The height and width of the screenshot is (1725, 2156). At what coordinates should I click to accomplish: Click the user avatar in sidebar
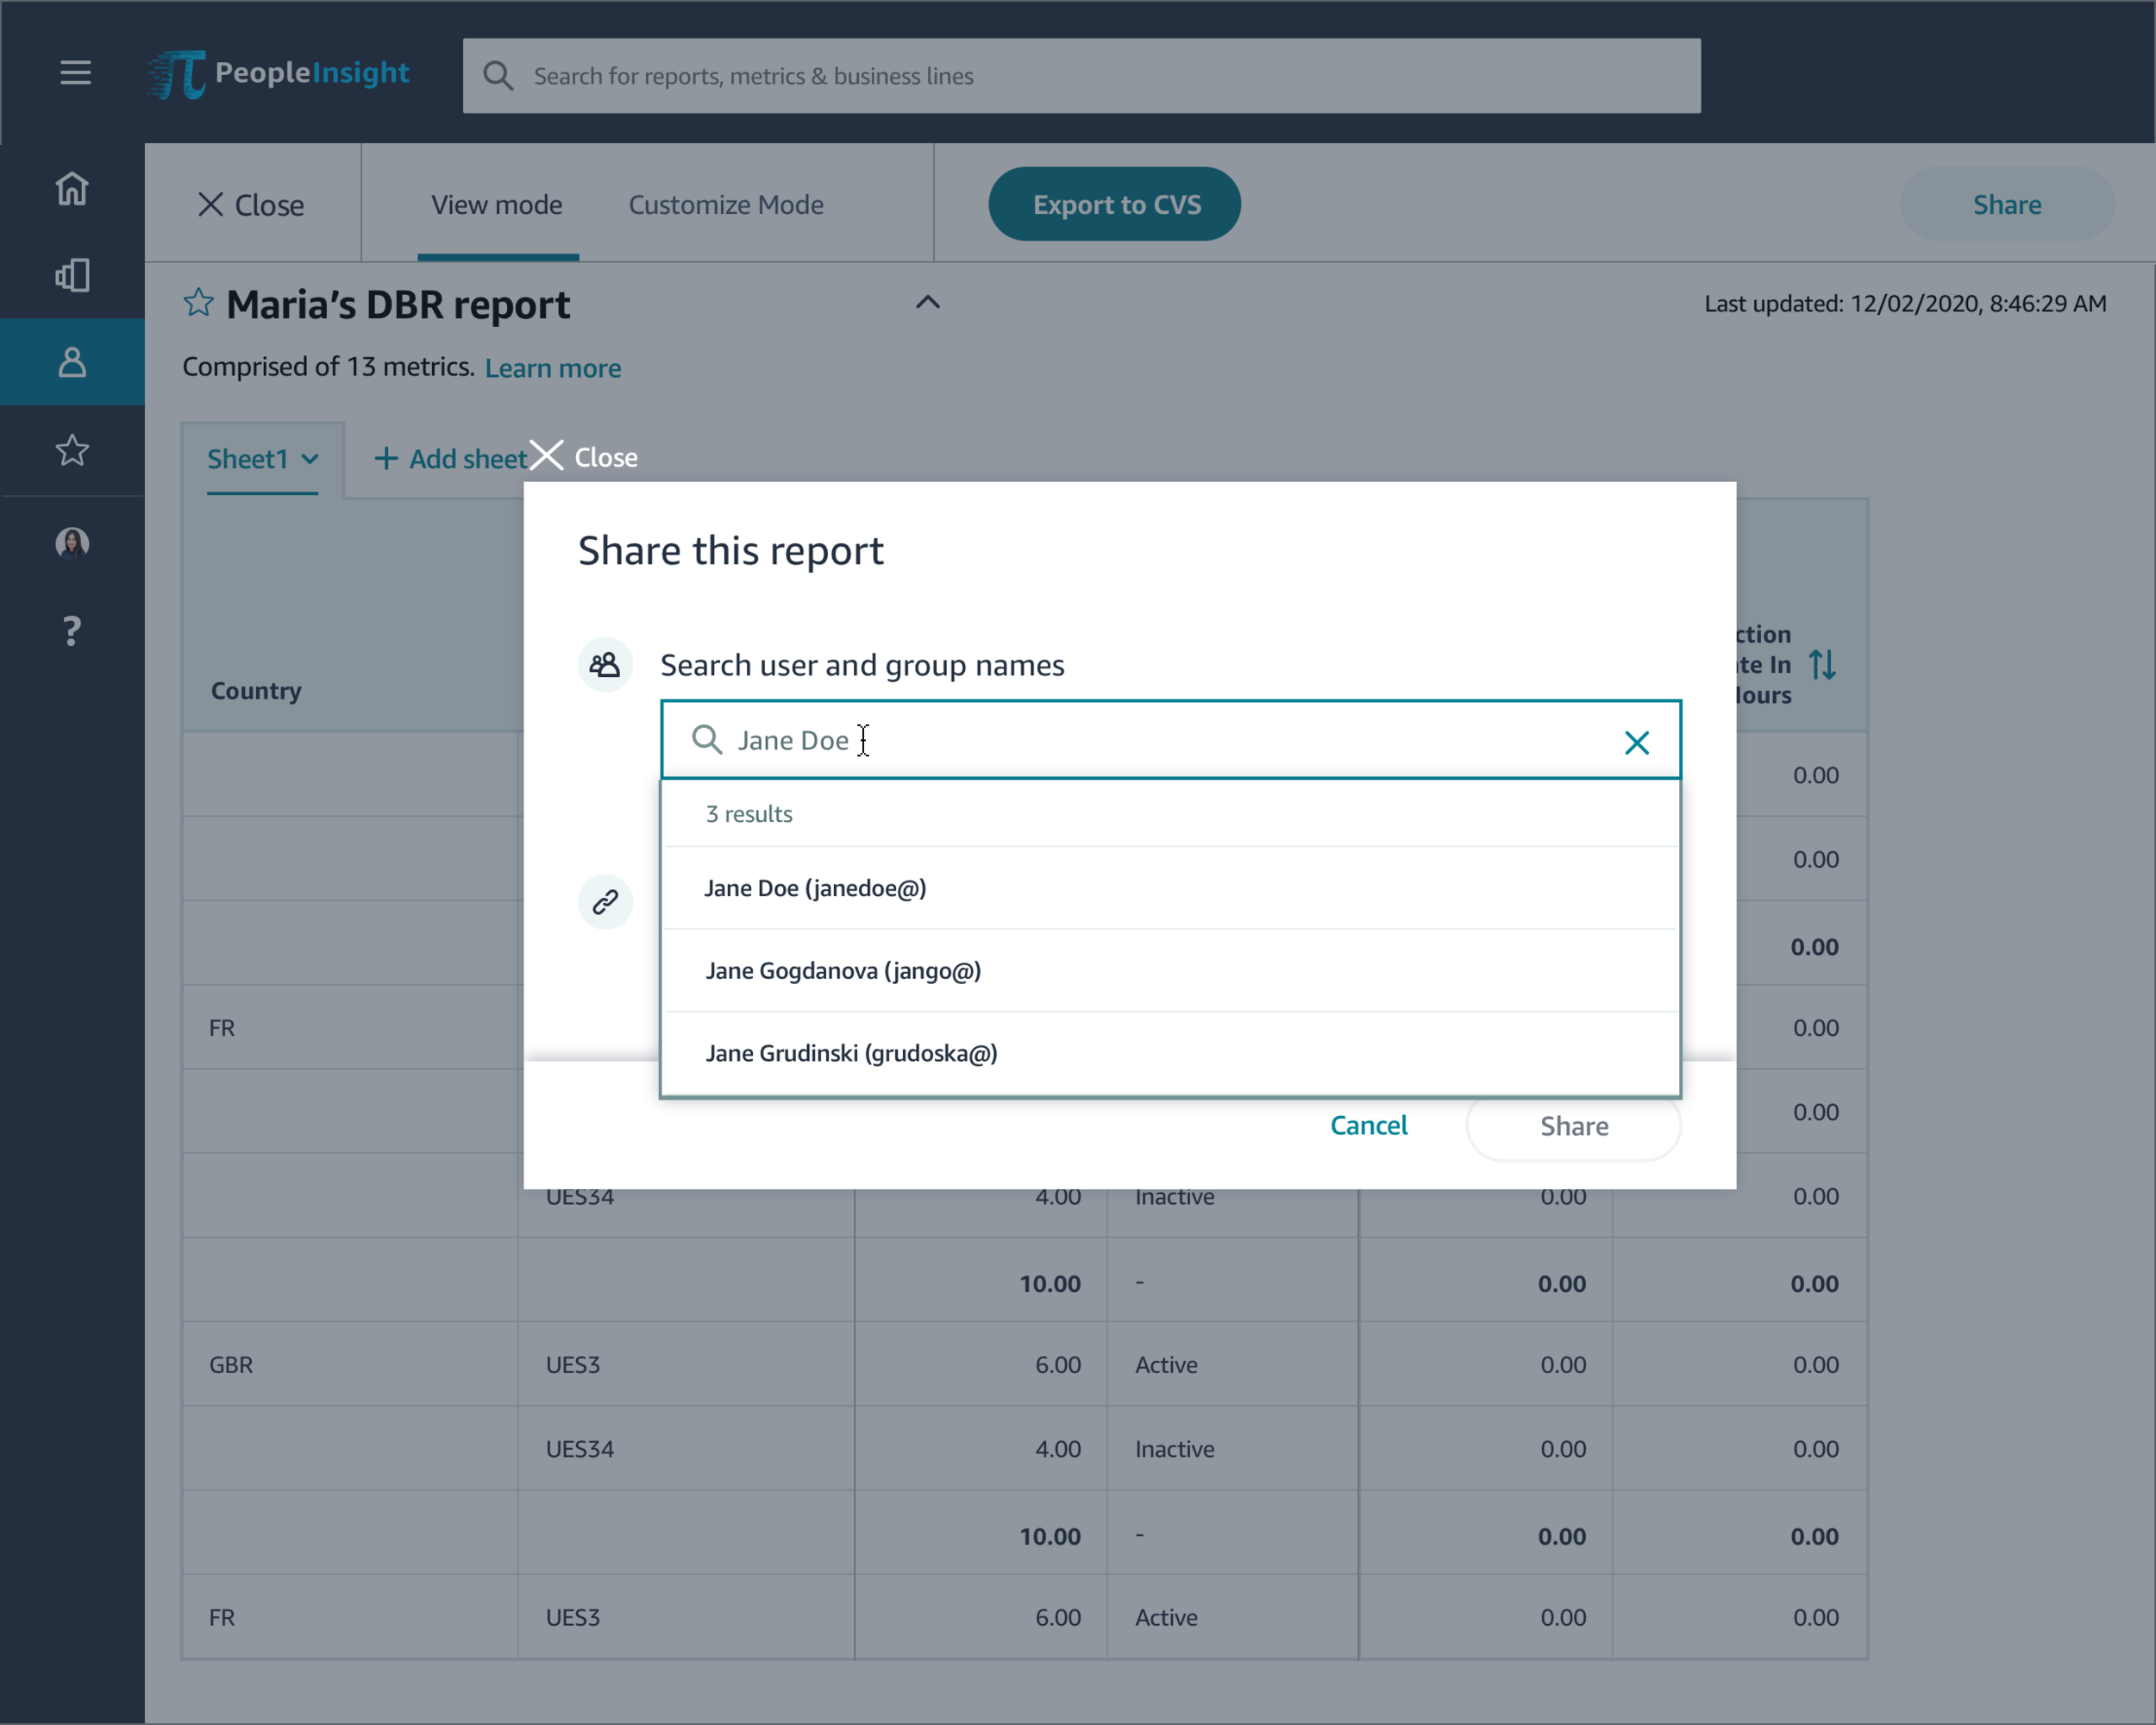tap(72, 543)
